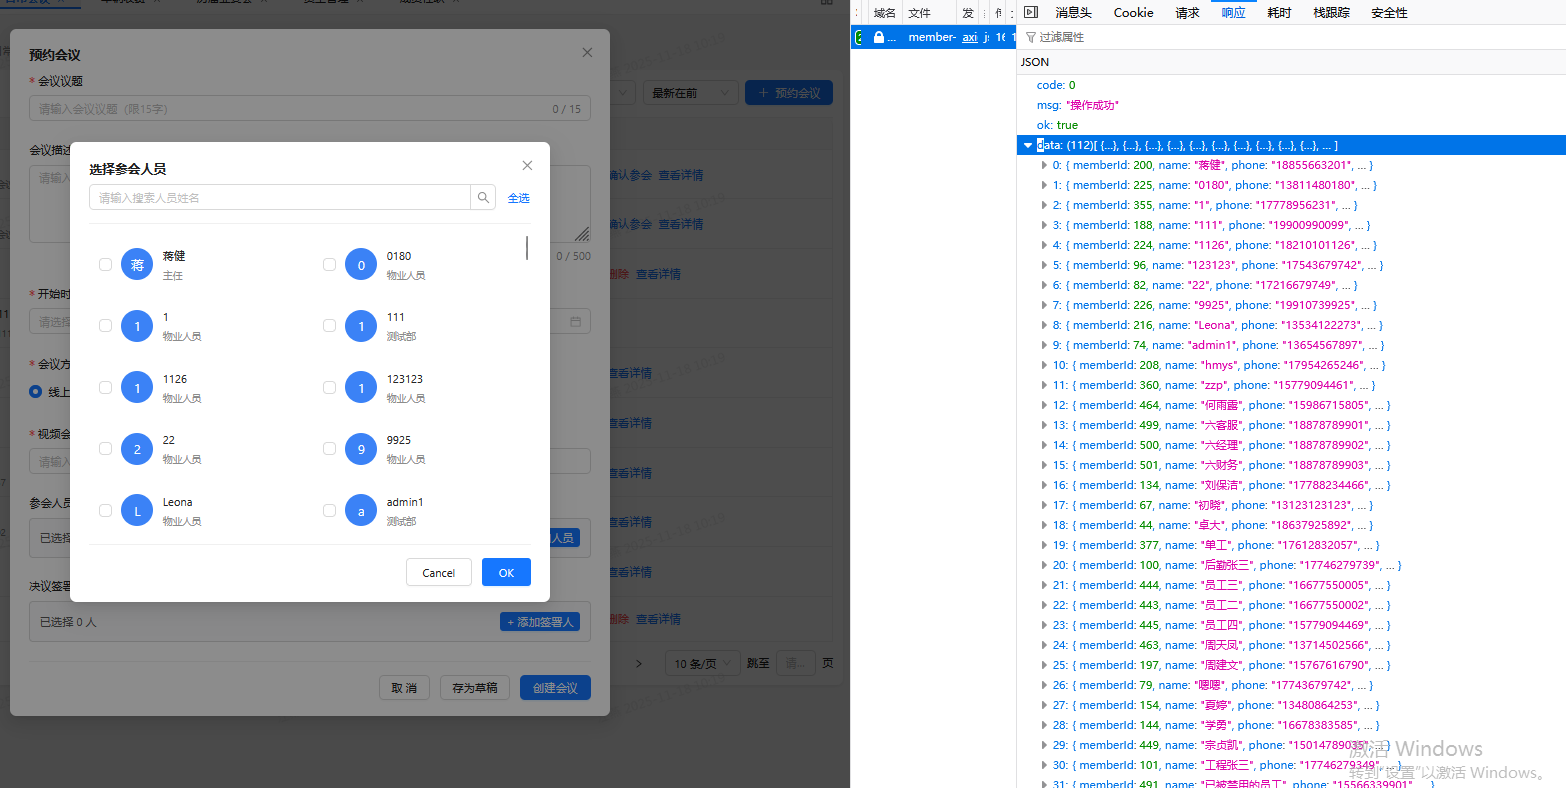
Task: Click the 全选 select-all link
Action: pyautogui.click(x=518, y=198)
